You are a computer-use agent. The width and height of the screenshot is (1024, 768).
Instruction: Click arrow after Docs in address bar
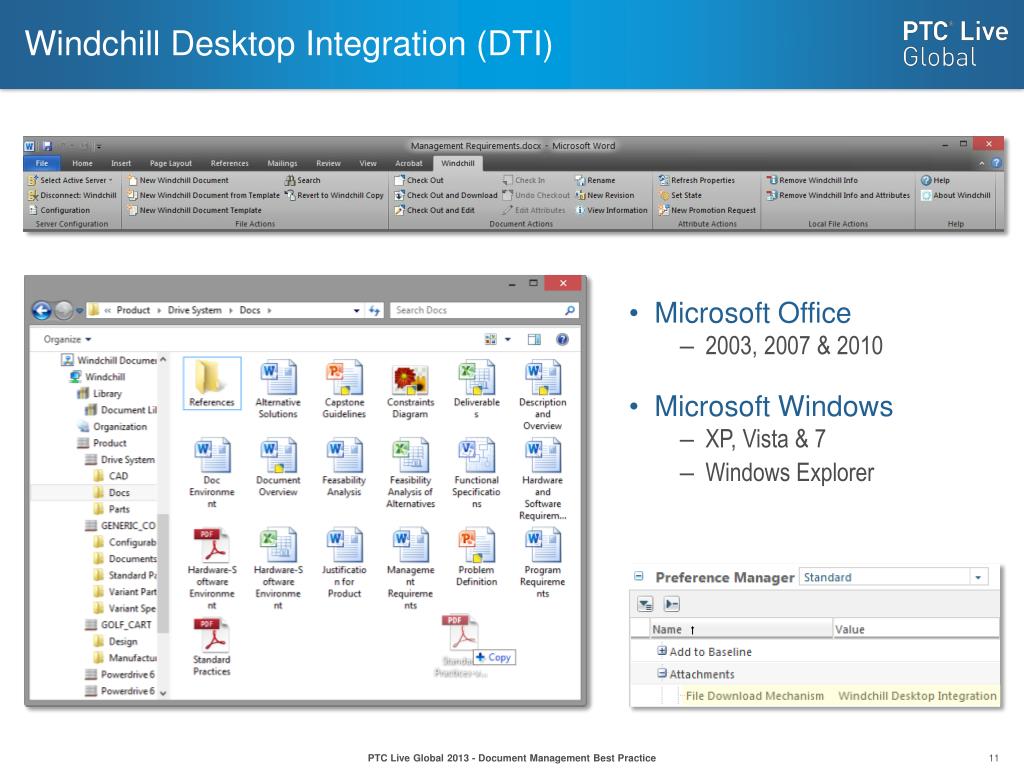coord(269,311)
